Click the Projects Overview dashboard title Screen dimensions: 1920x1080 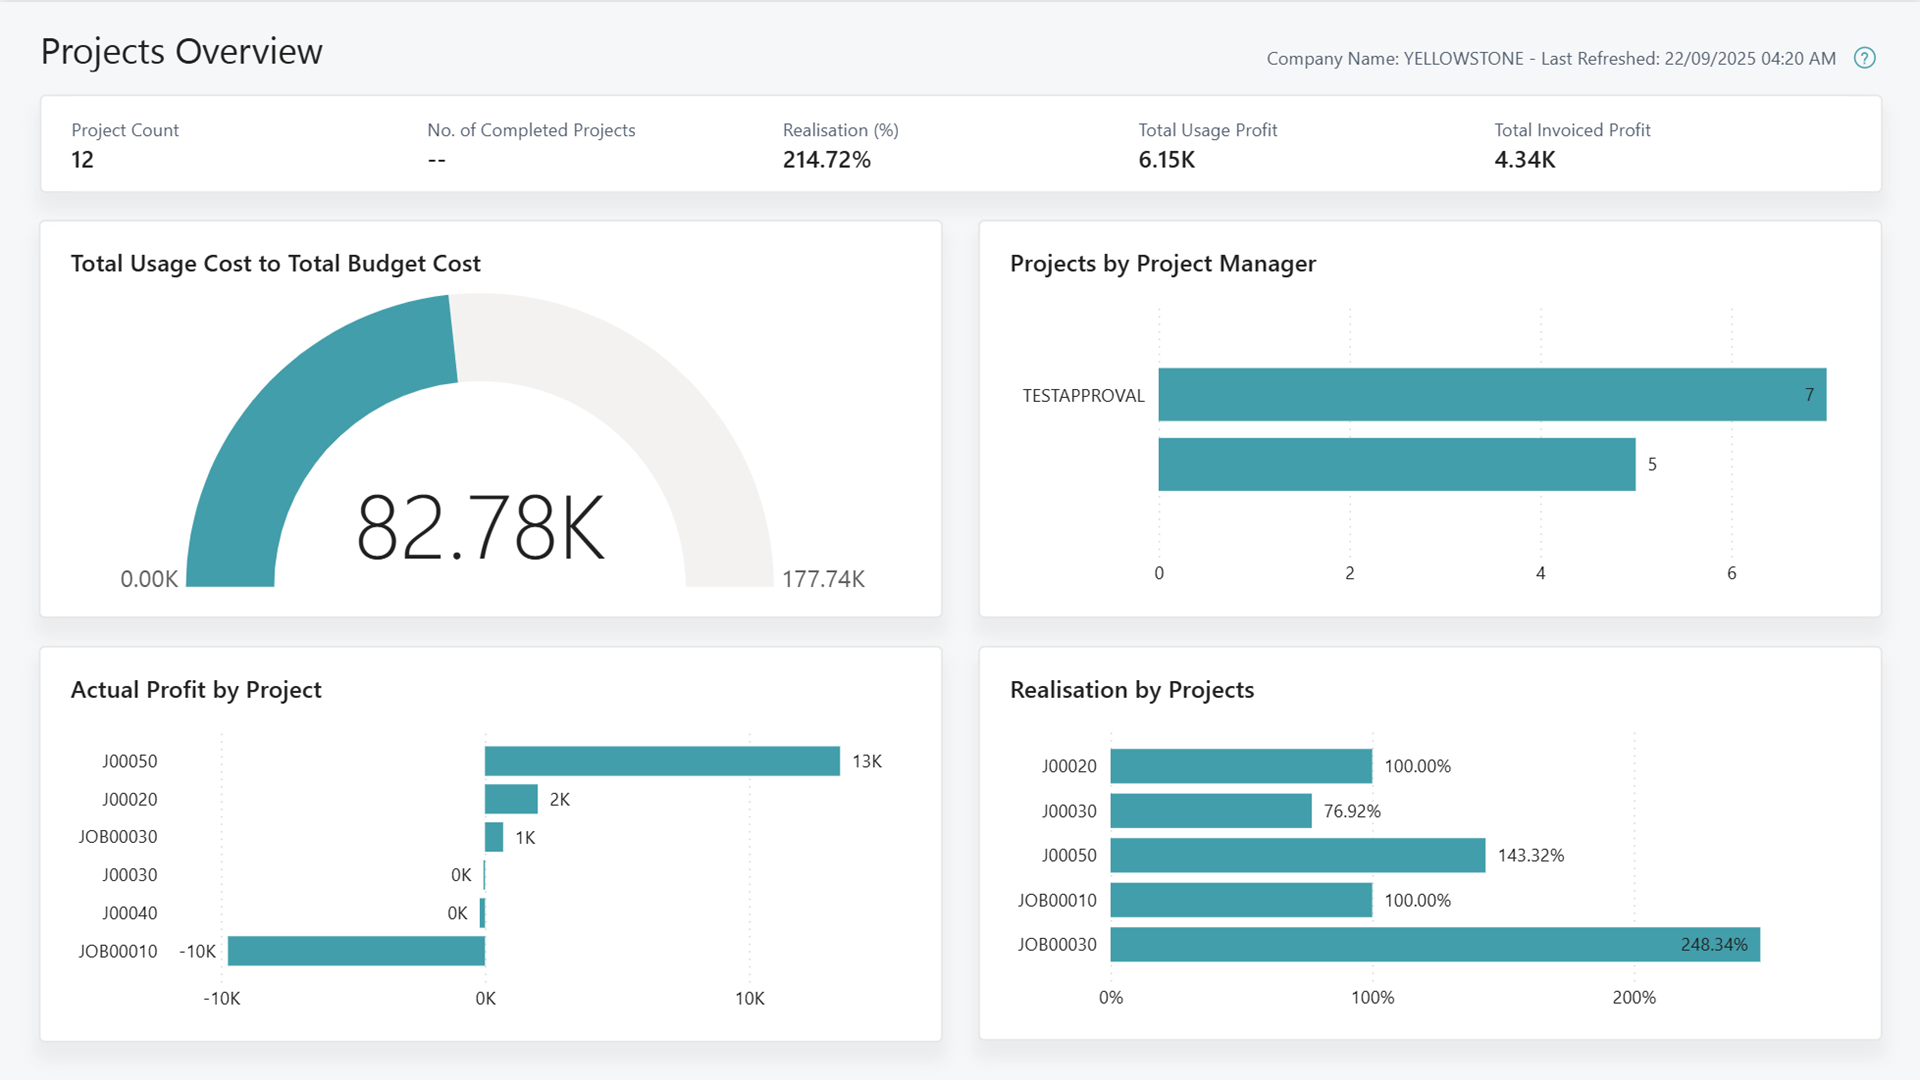181,50
